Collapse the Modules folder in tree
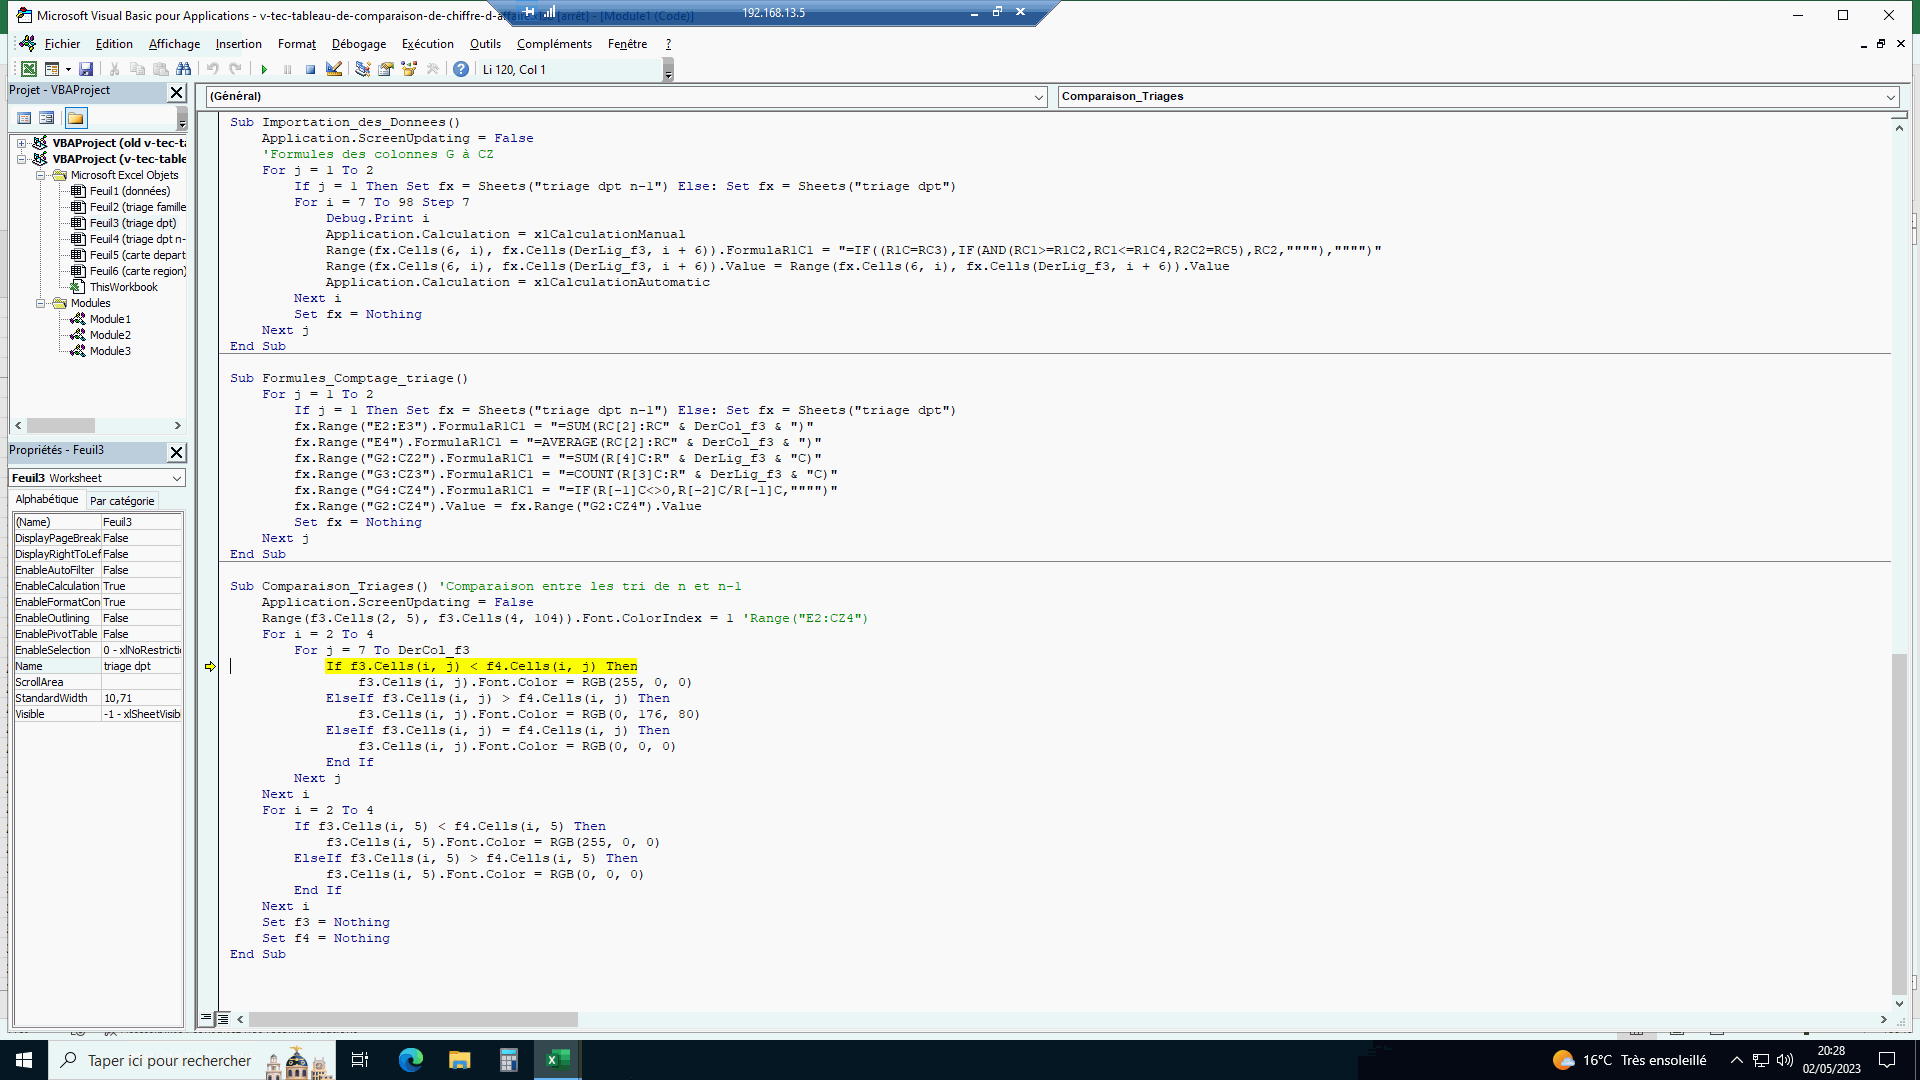 click(x=41, y=303)
